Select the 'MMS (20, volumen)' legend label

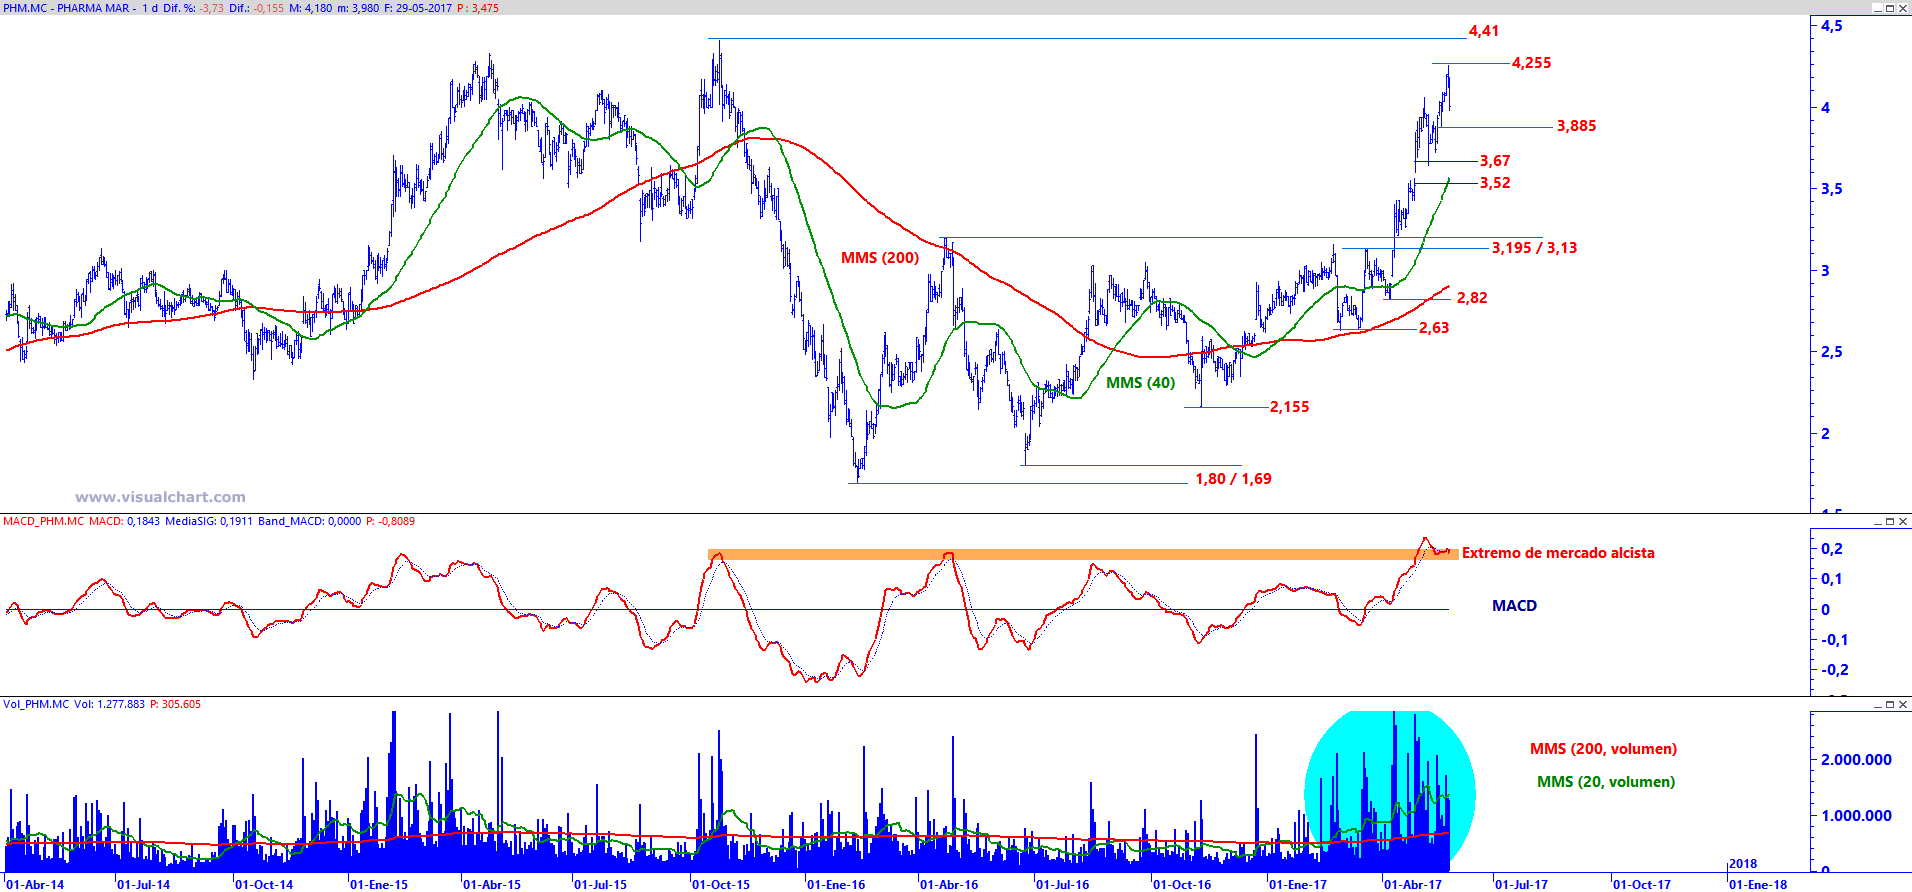point(1606,782)
